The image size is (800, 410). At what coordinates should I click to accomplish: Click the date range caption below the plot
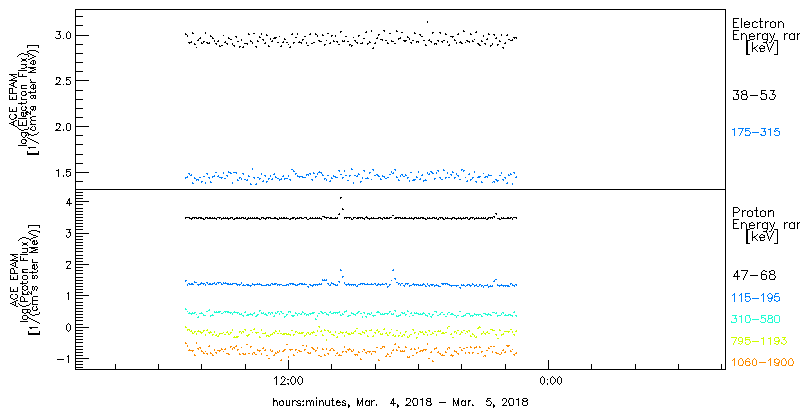click(x=401, y=401)
